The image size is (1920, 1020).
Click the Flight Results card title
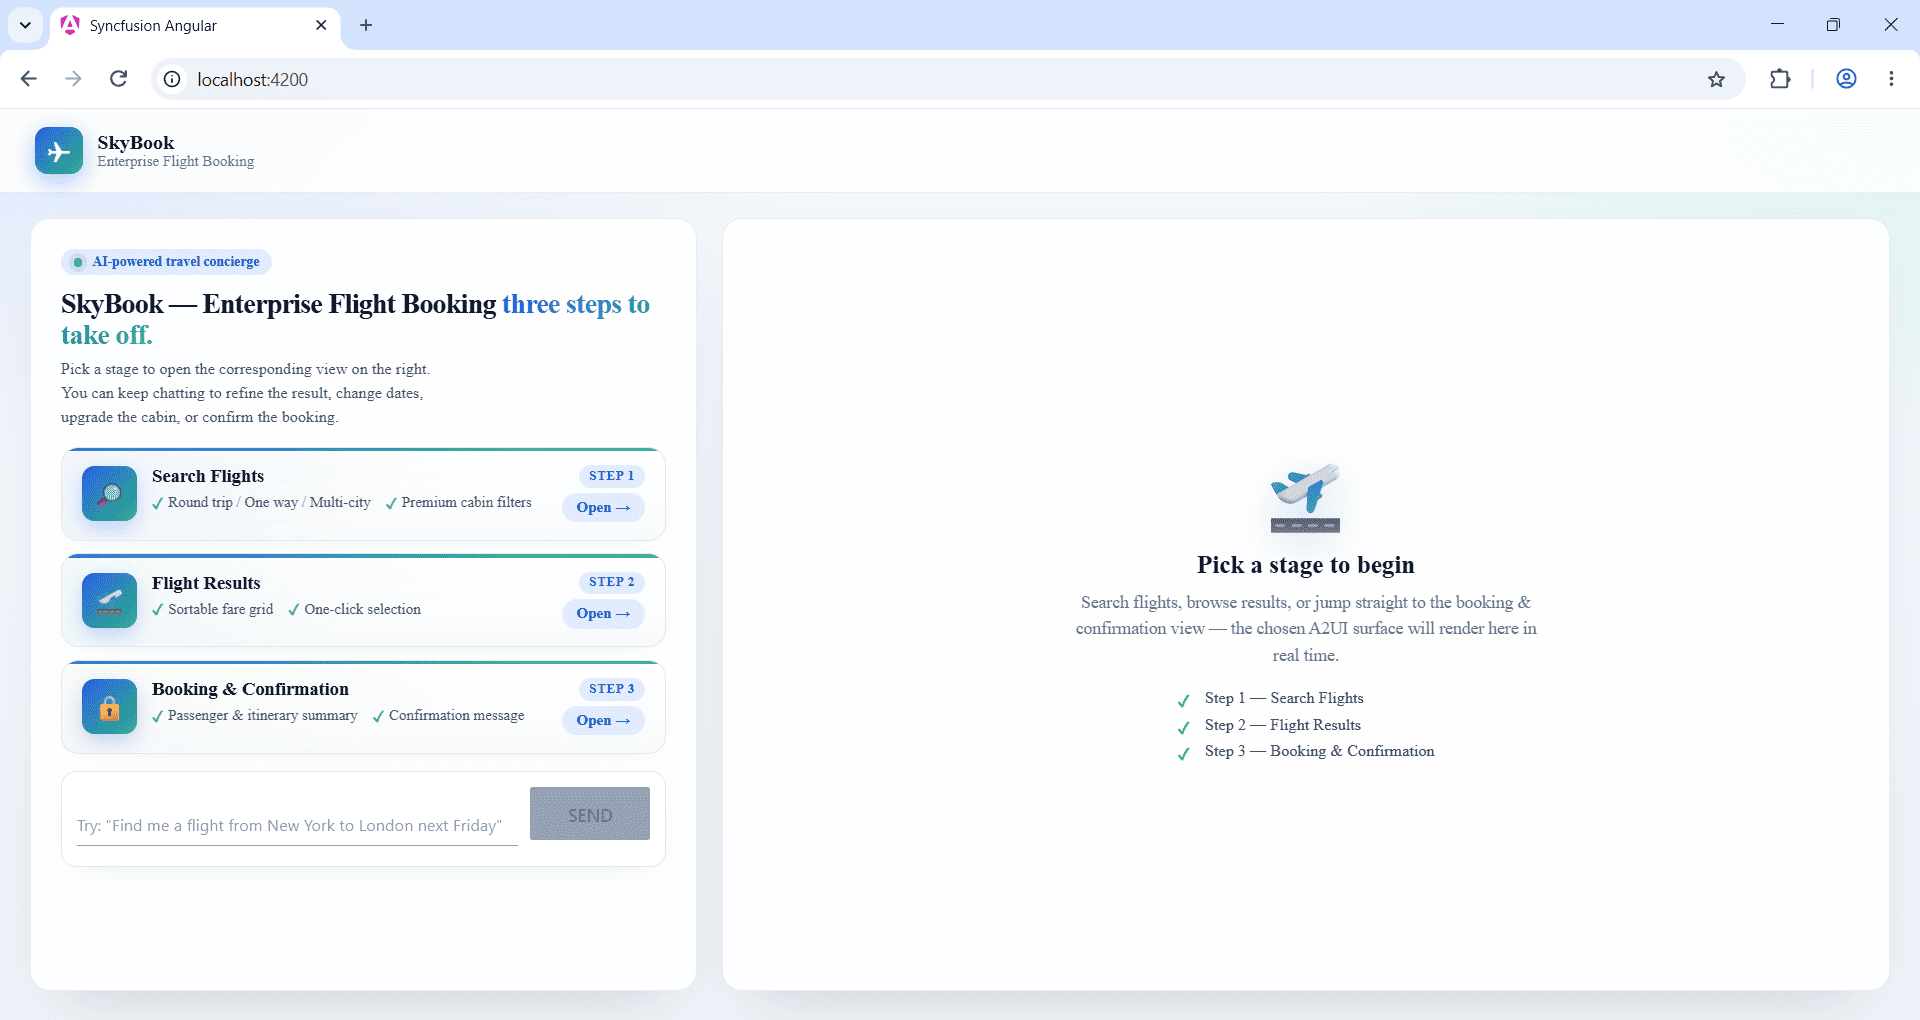tap(206, 583)
